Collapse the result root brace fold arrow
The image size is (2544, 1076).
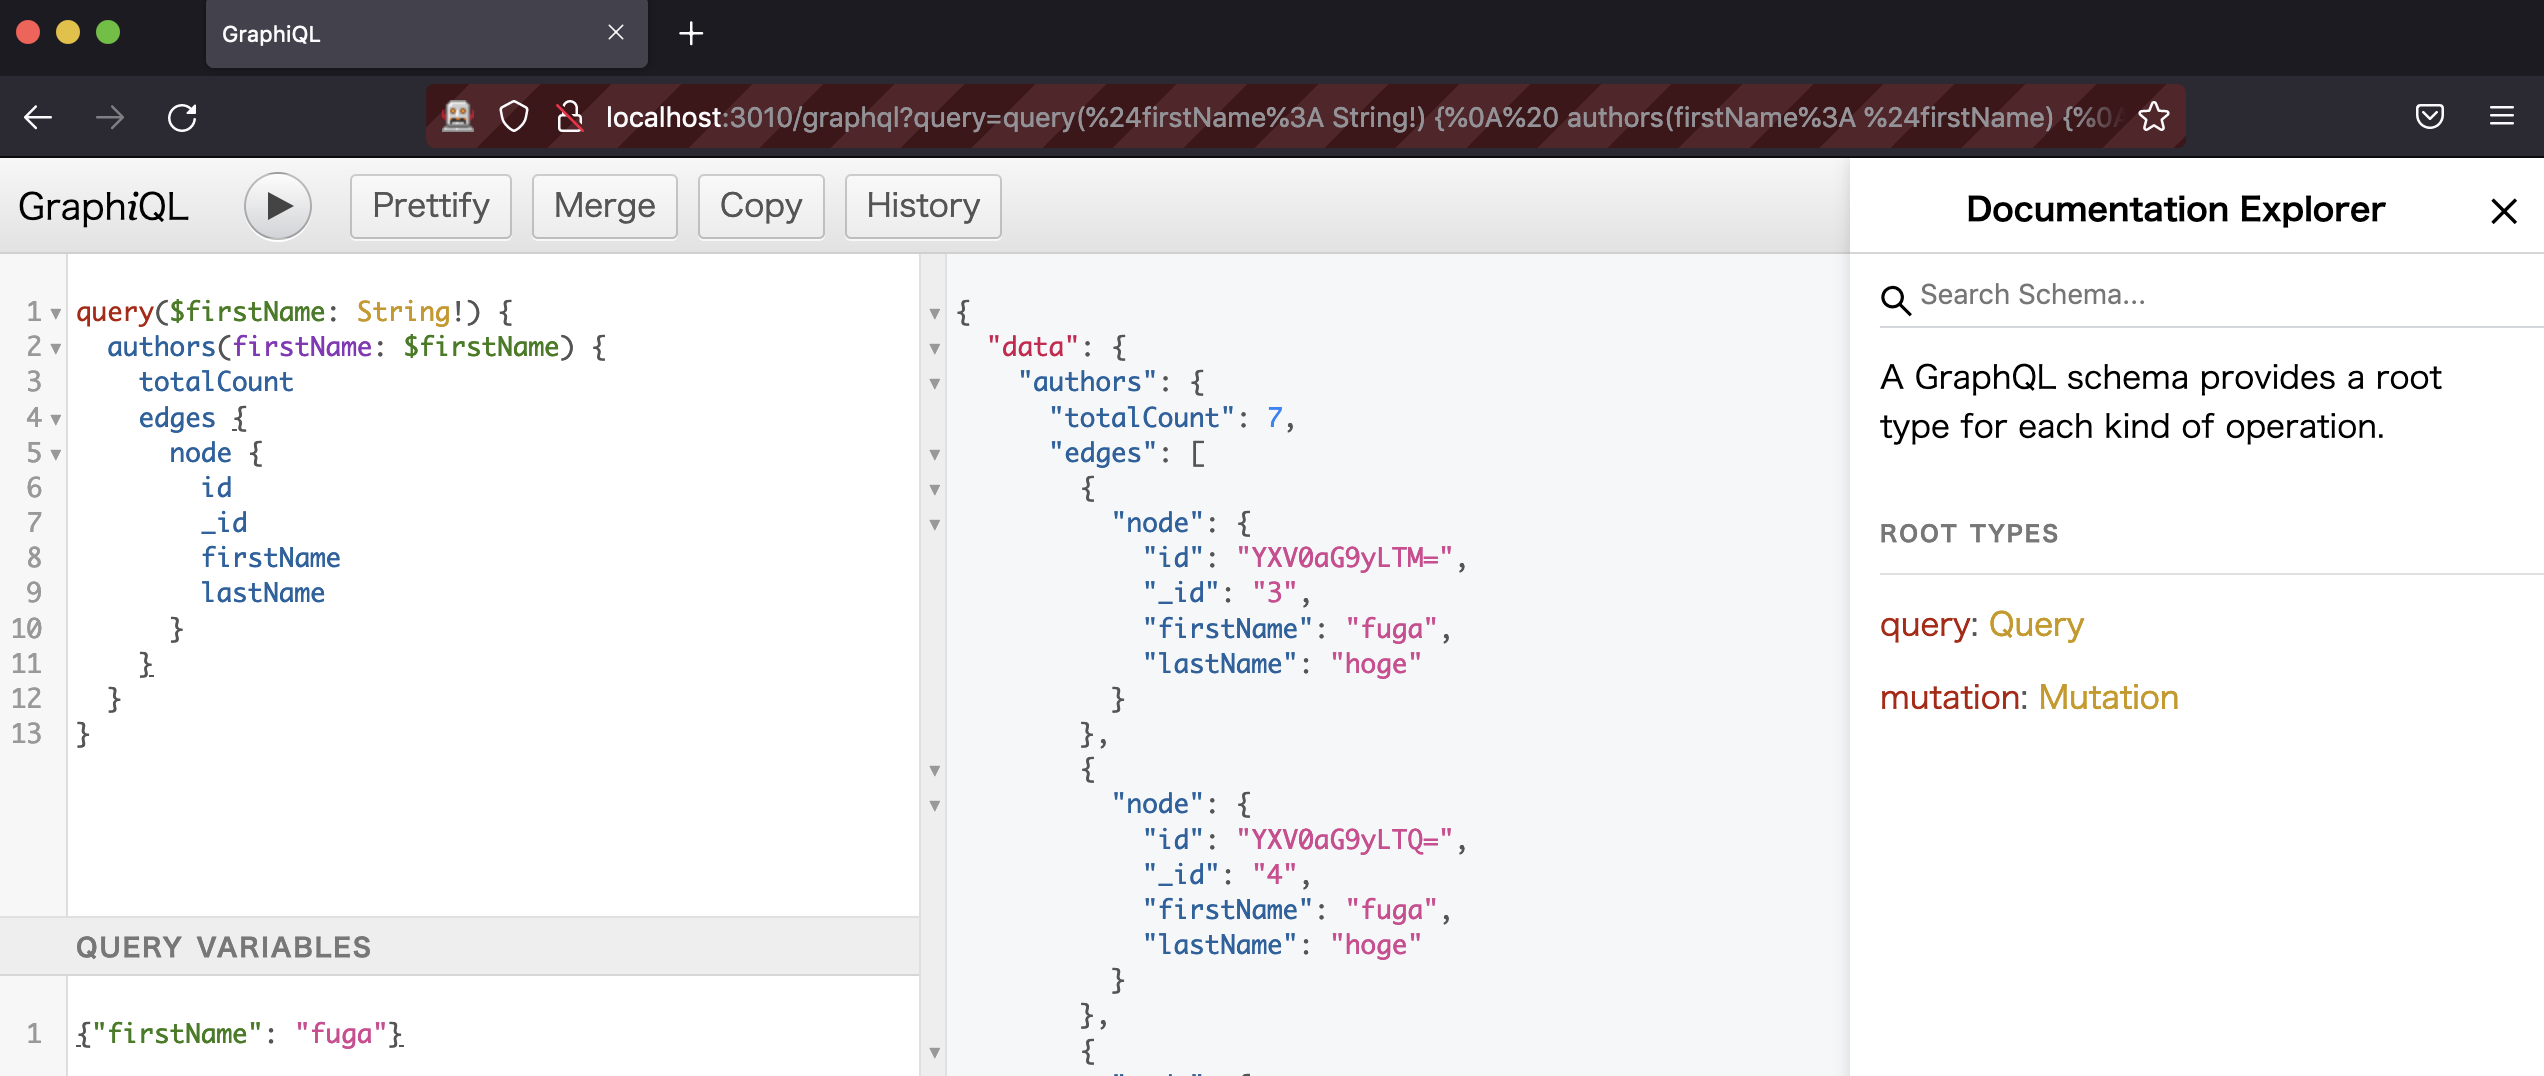point(935,314)
